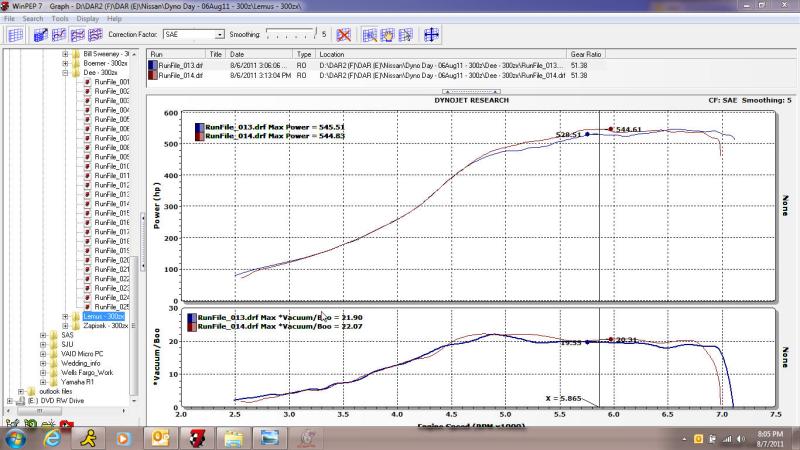Open the Tools menu
This screenshot has height=450, width=800.
click(x=60, y=18)
